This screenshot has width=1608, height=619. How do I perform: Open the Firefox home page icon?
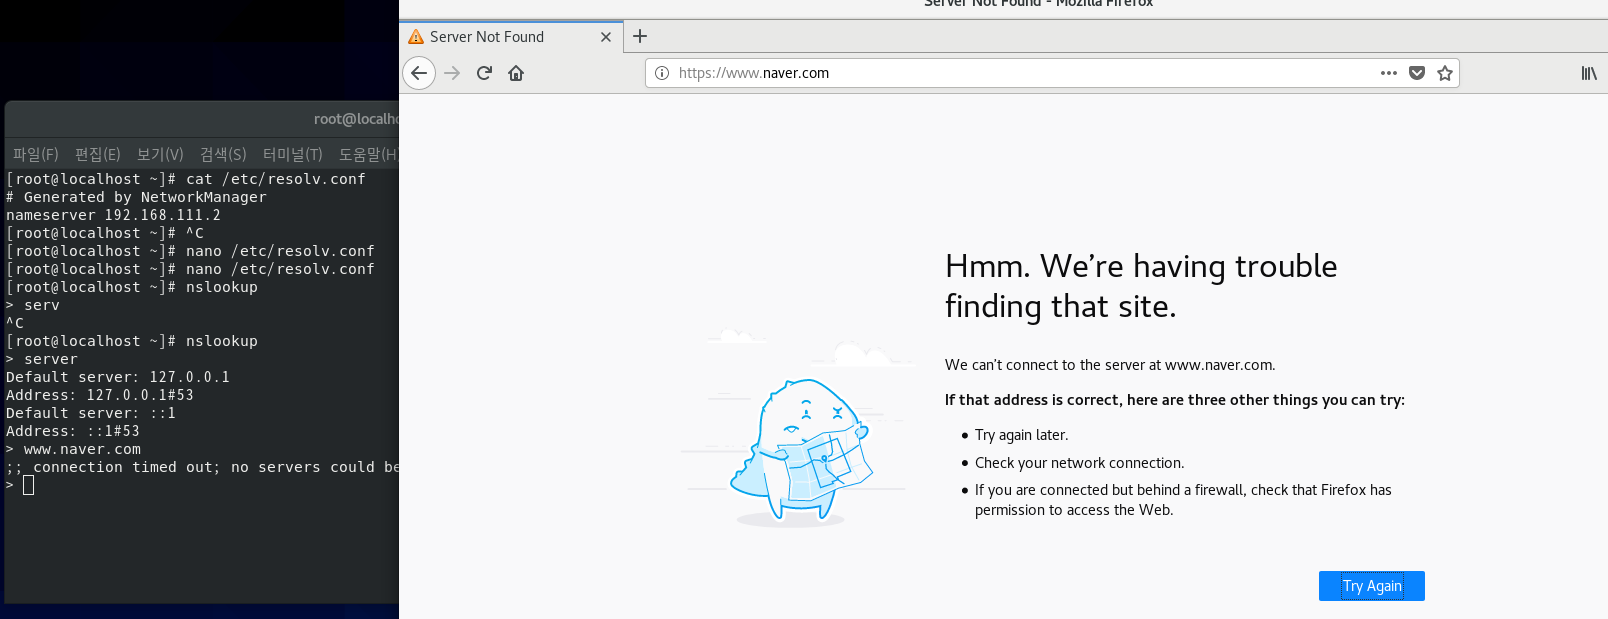pos(516,73)
